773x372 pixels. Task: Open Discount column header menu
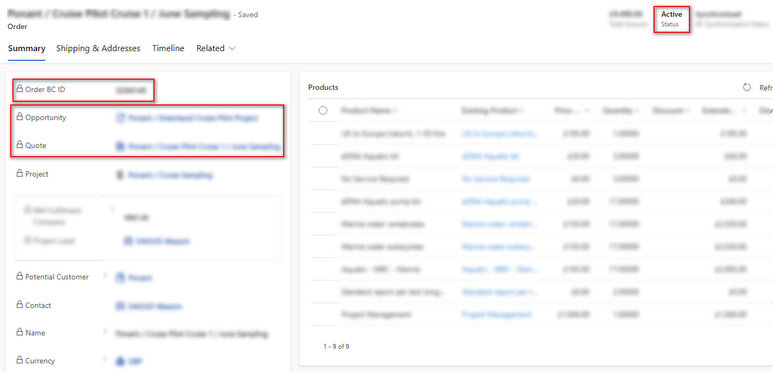point(670,110)
